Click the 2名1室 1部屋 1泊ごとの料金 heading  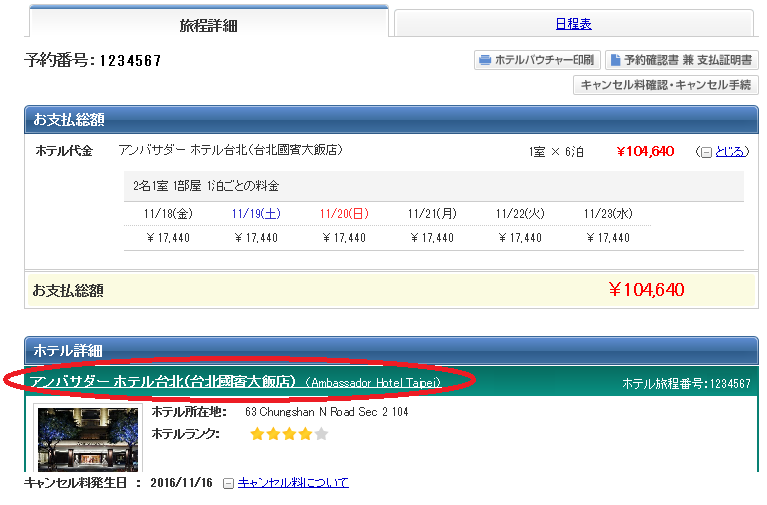pyautogui.click(x=206, y=186)
